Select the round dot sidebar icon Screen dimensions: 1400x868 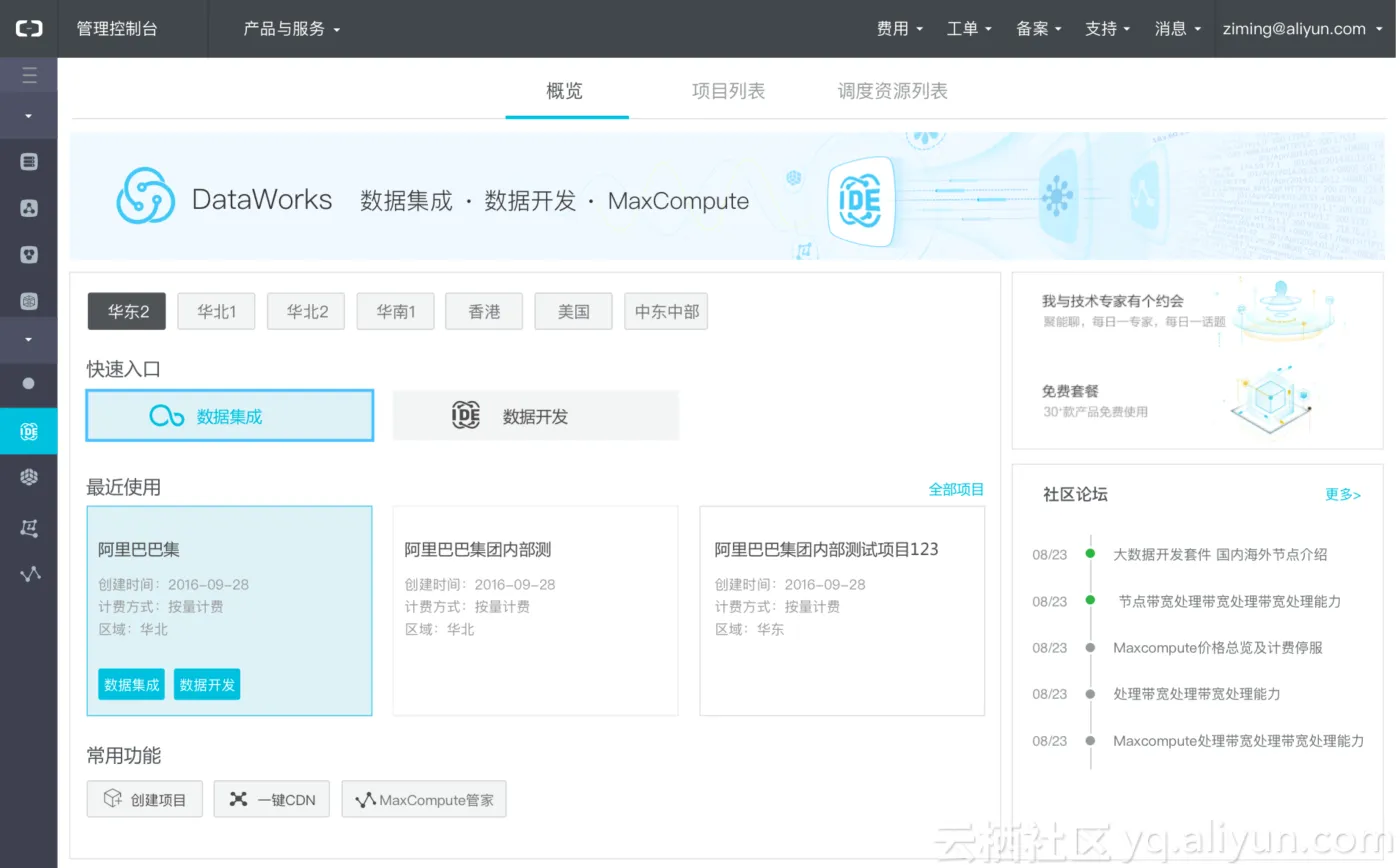pyautogui.click(x=28, y=384)
